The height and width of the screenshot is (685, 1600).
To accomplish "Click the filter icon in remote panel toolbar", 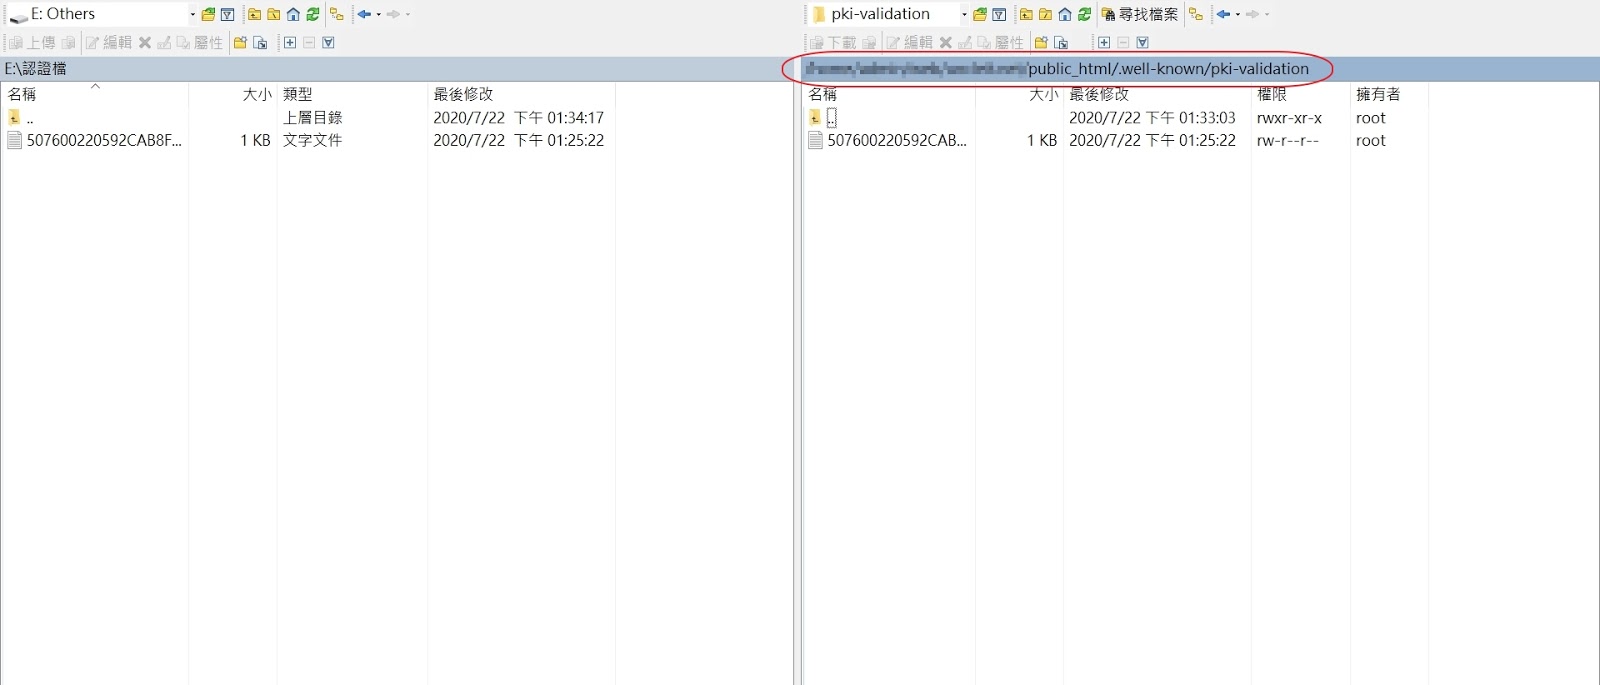I will pos(999,14).
